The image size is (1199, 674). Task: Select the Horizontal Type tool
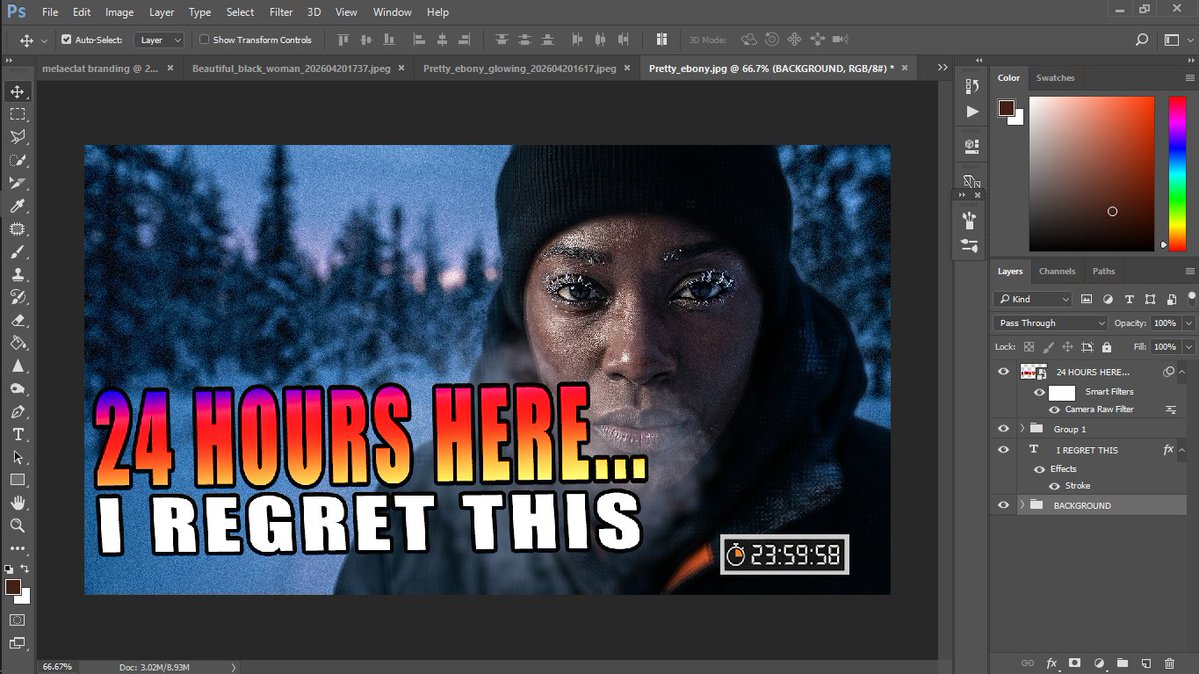click(18, 435)
